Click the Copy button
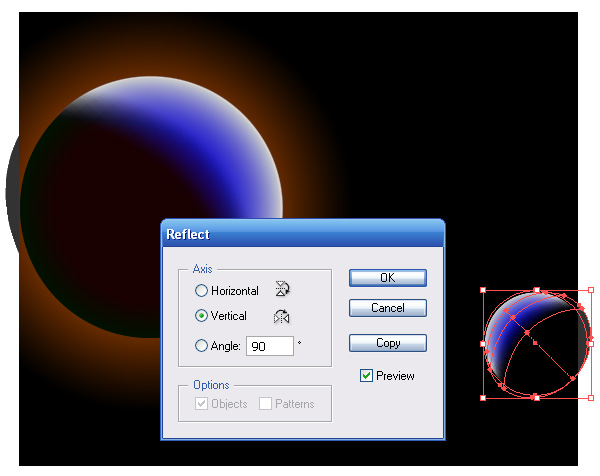The image size is (600, 476). pos(388,343)
